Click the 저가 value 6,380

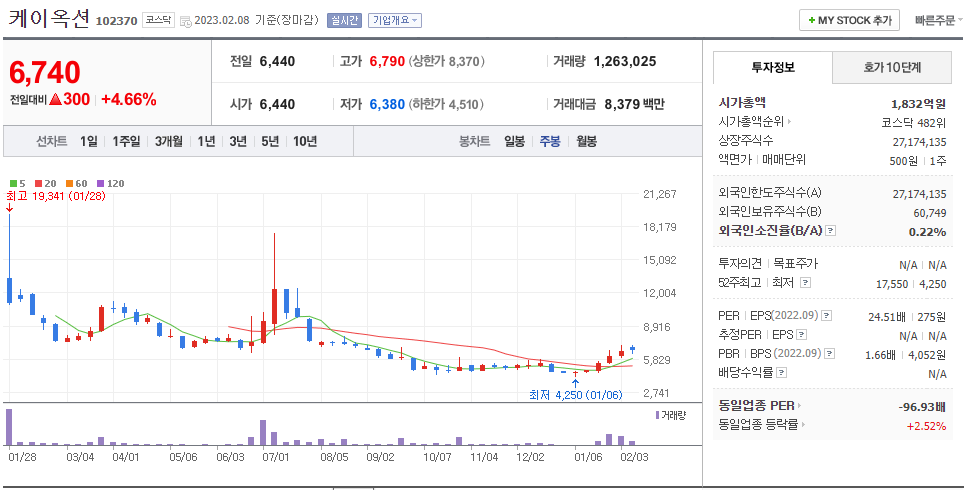tap(387, 105)
